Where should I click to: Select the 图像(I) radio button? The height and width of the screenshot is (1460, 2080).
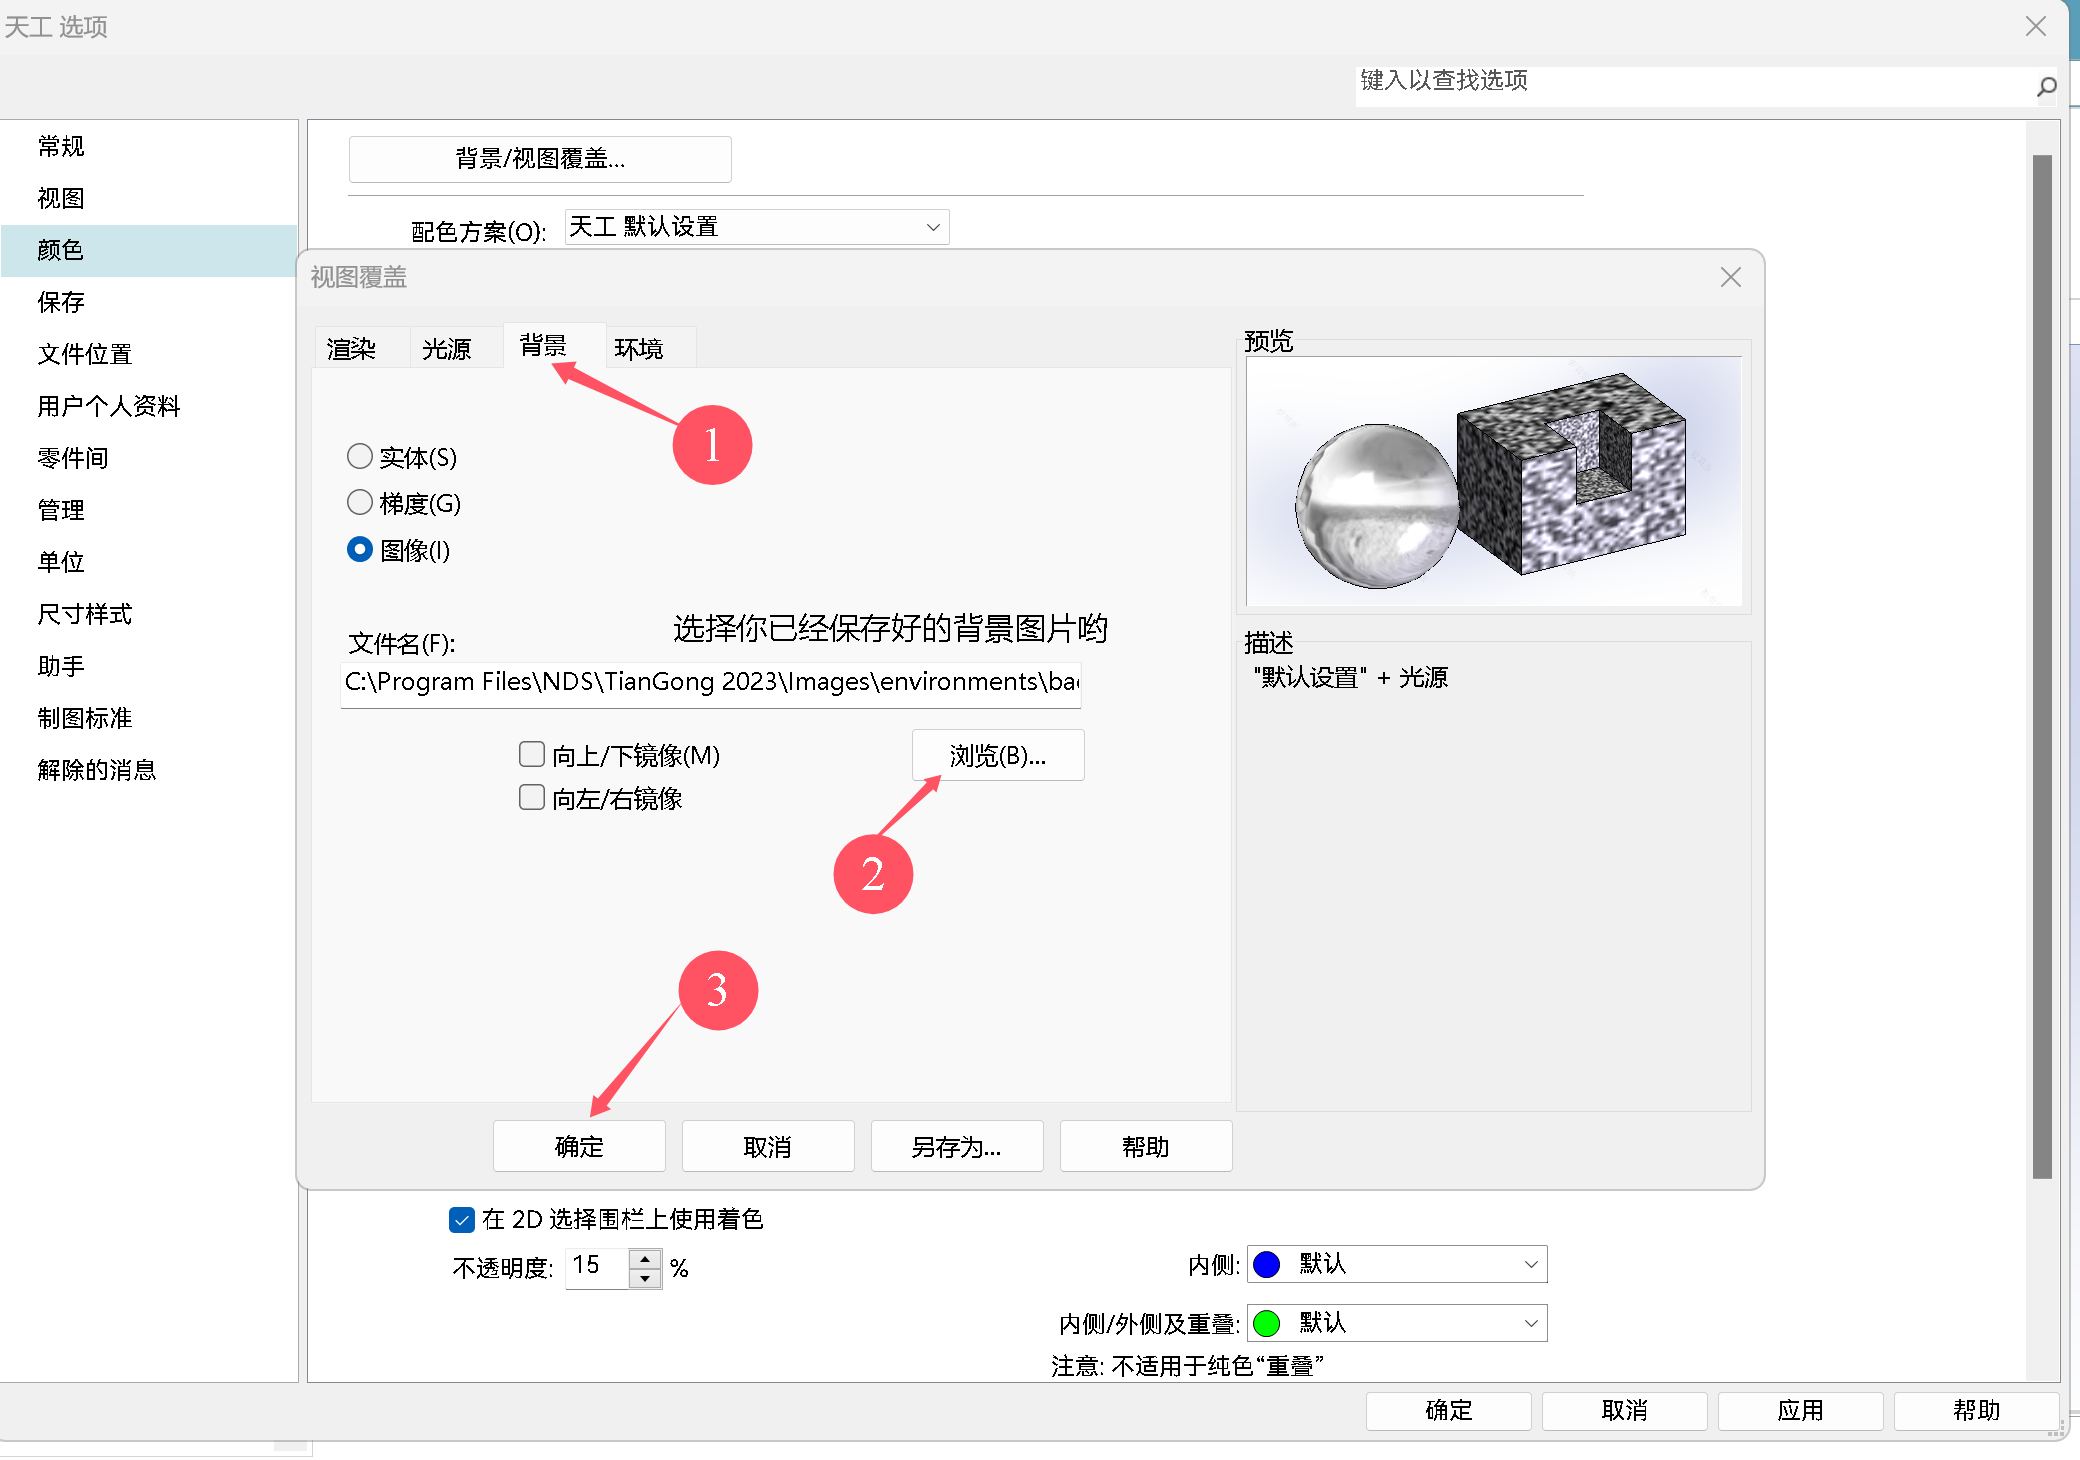[359, 549]
